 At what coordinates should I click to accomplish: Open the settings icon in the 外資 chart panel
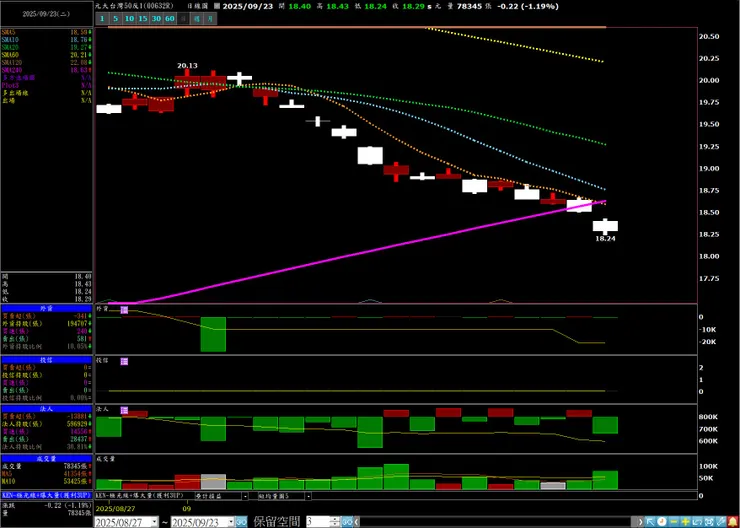(x=124, y=310)
